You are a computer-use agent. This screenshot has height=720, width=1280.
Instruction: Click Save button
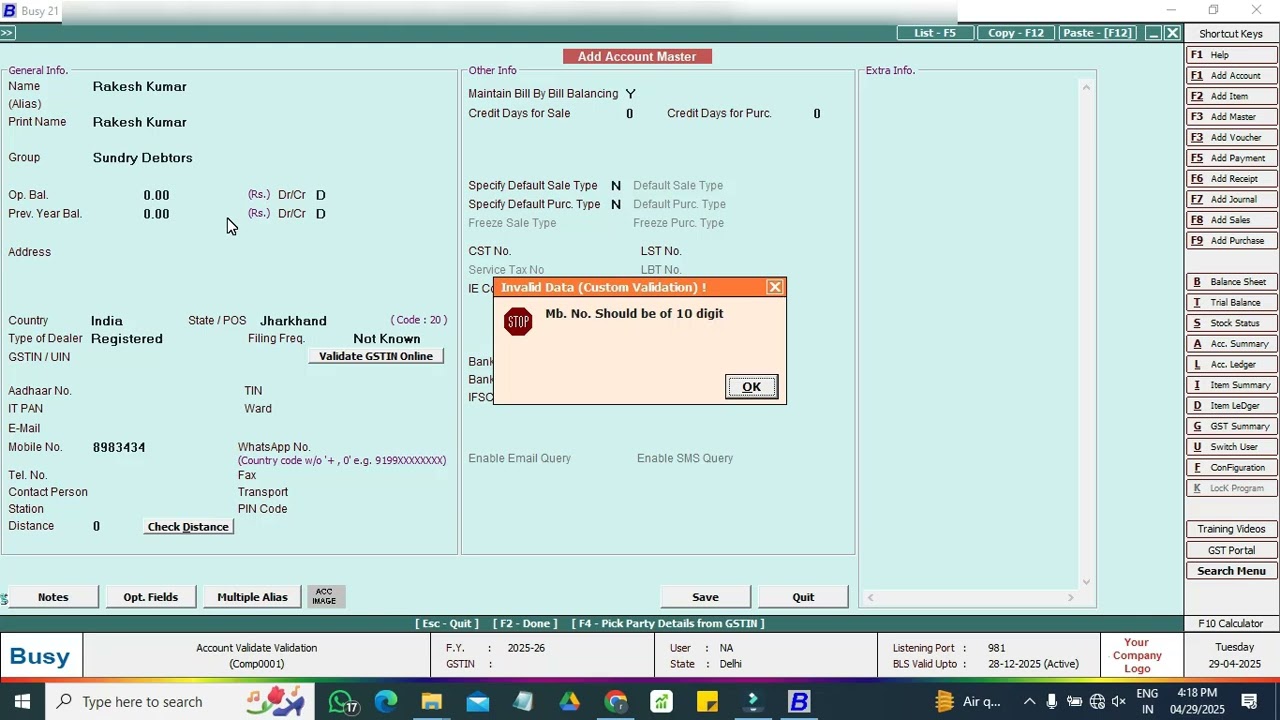[705, 597]
